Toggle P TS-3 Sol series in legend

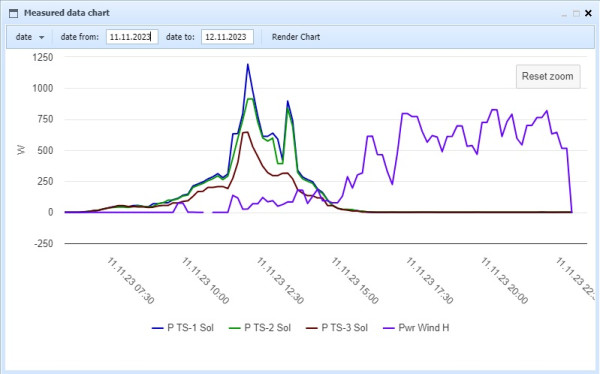pos(337,328)
